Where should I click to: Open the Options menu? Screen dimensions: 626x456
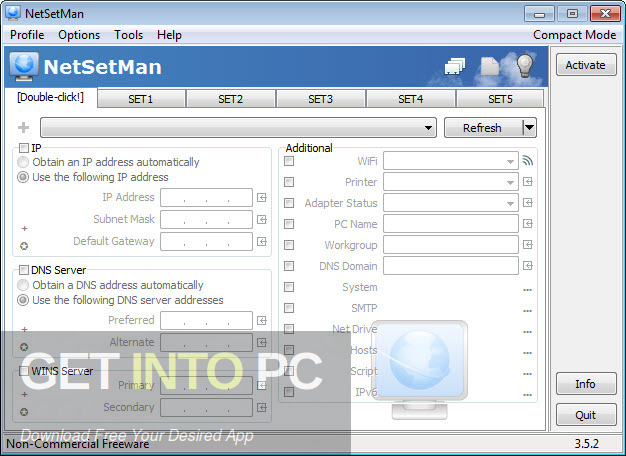[79, 35]
